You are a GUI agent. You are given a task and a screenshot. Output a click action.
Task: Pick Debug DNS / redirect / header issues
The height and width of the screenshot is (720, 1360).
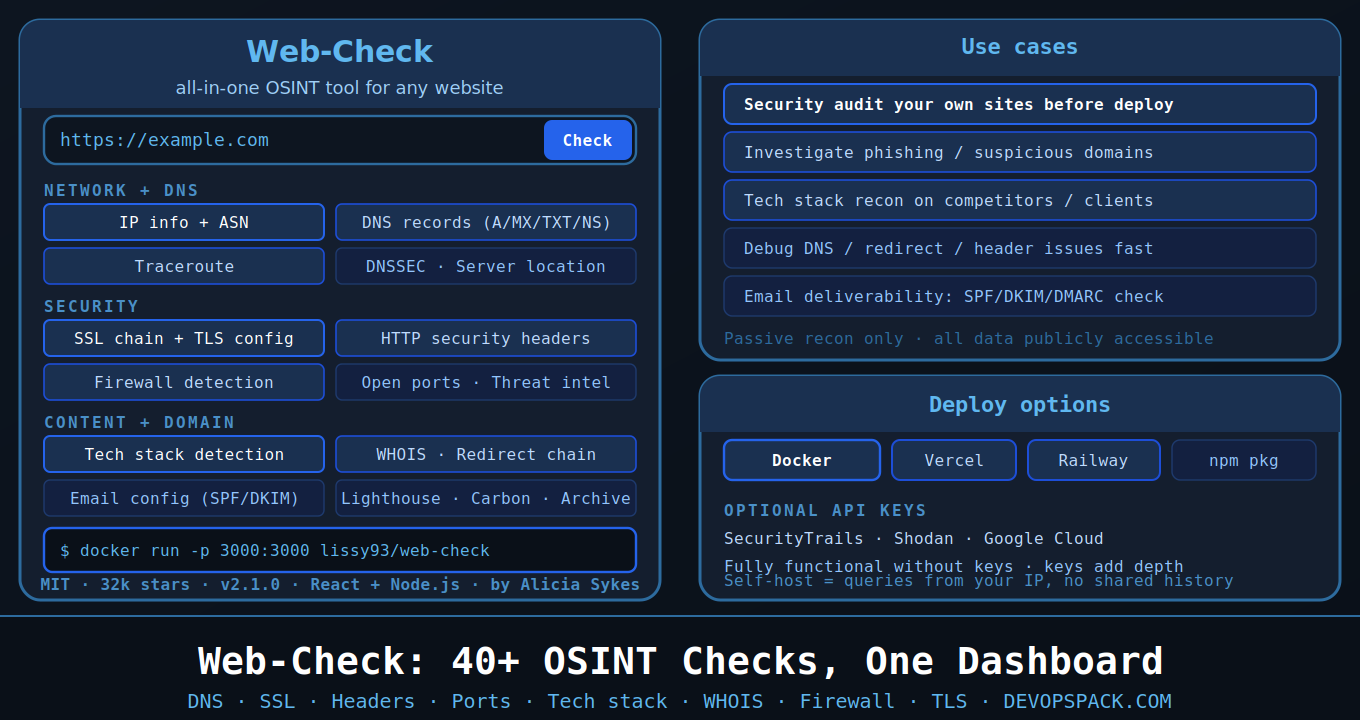tap(1020, 248)
